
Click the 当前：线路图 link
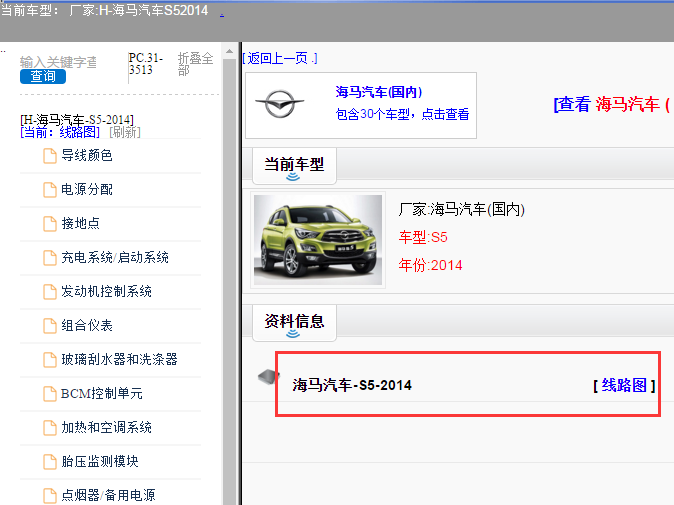tap(60, 132)
